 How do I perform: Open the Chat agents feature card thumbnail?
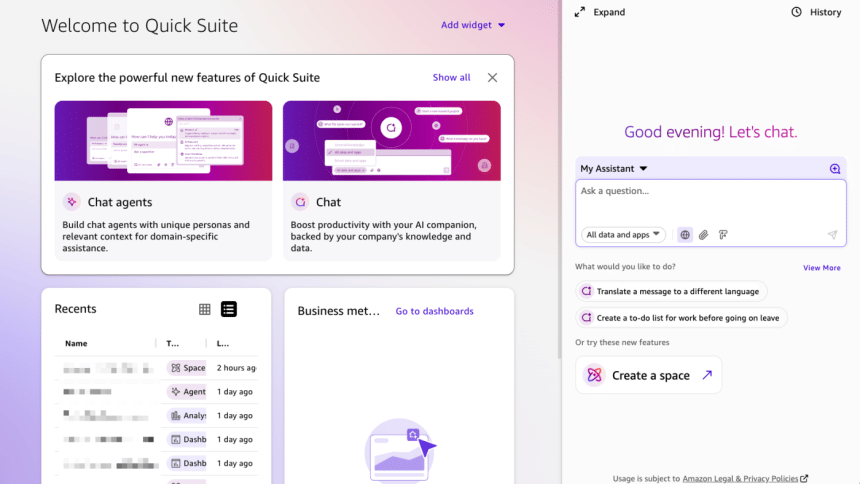[x=163, y=141]
